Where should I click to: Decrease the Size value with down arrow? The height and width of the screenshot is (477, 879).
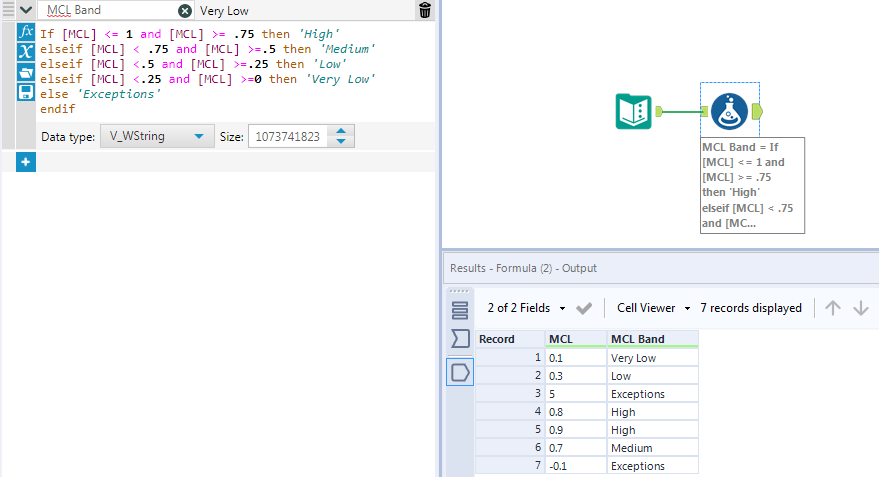point(341,141)
